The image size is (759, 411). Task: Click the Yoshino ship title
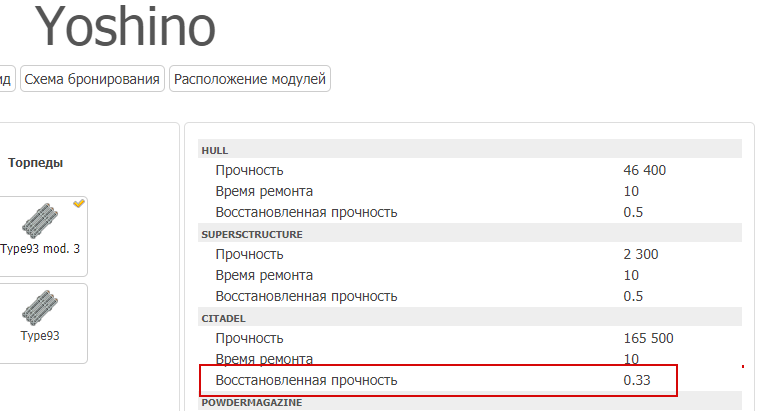[125, 27]
